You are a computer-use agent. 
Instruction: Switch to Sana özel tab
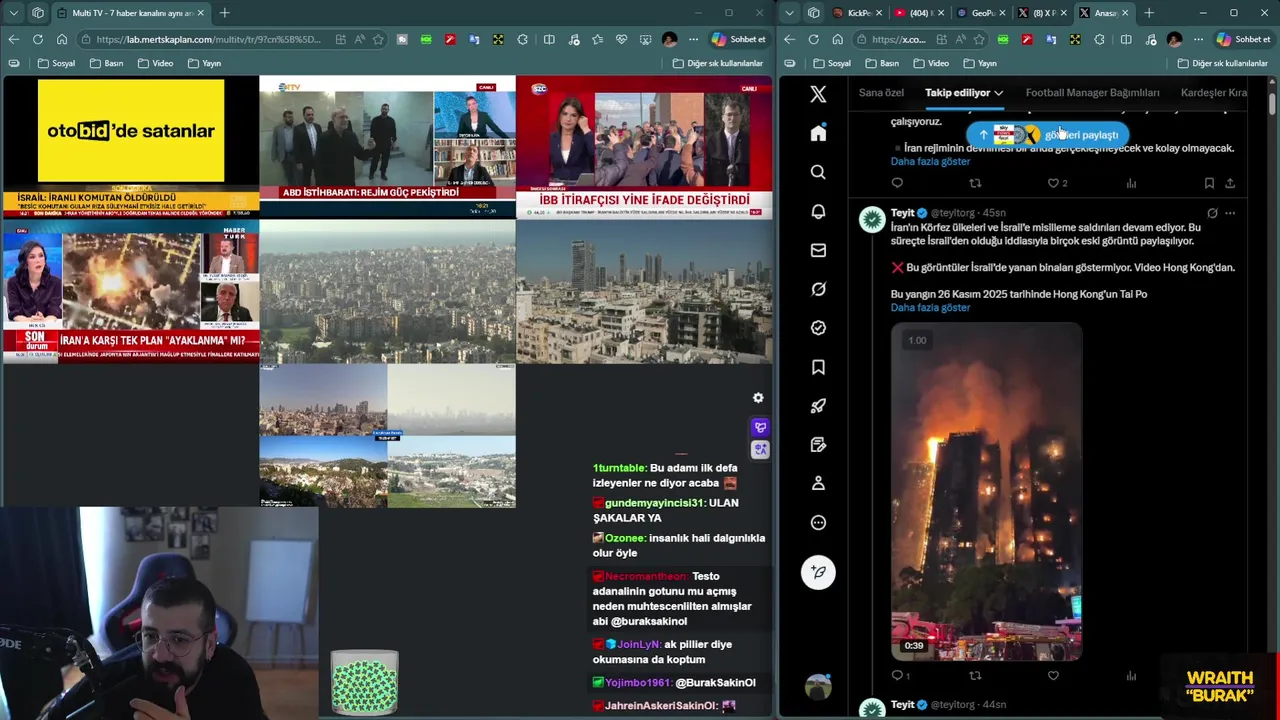pyautogui.click(x=881, y=93)
